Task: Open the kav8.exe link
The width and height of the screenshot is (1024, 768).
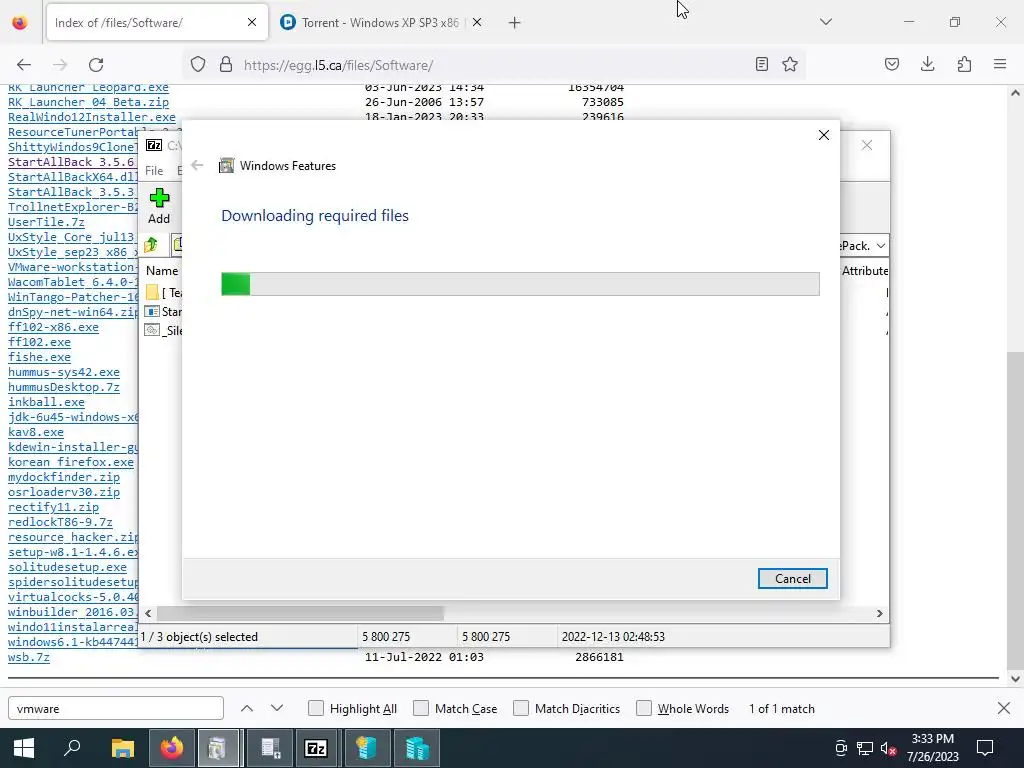Action: tap(36, 432)
